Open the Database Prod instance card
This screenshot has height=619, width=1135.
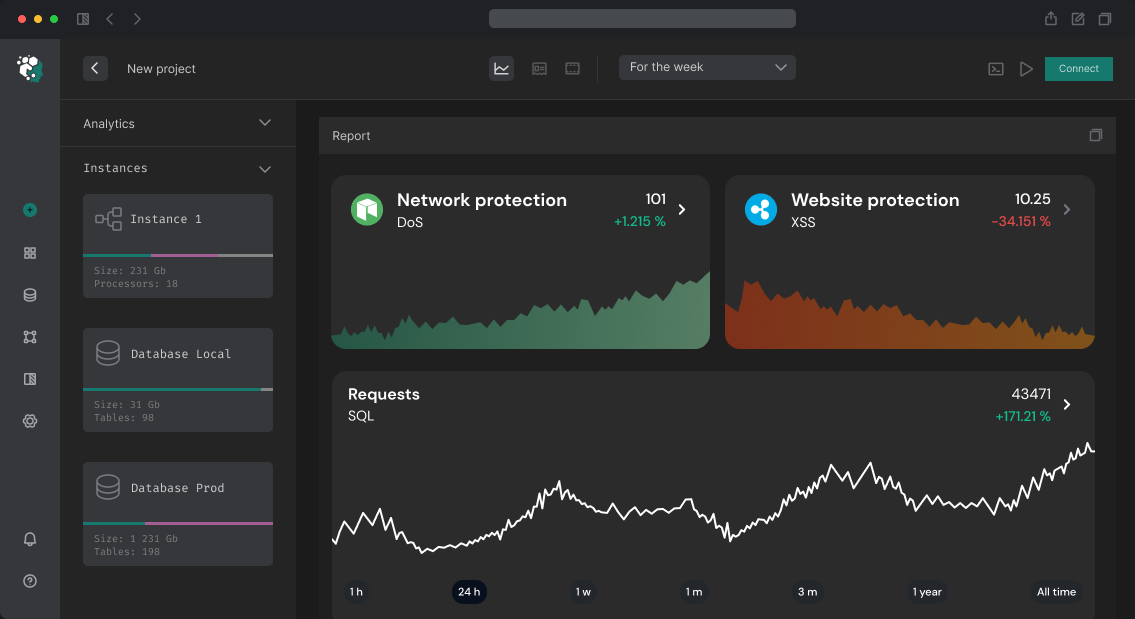pyautogui.click(x=177, y=513)
